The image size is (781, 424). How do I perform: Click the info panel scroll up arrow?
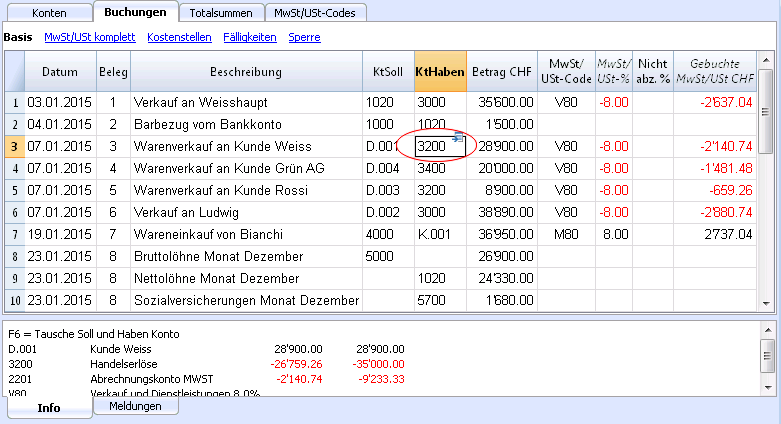tap(768, 330)
